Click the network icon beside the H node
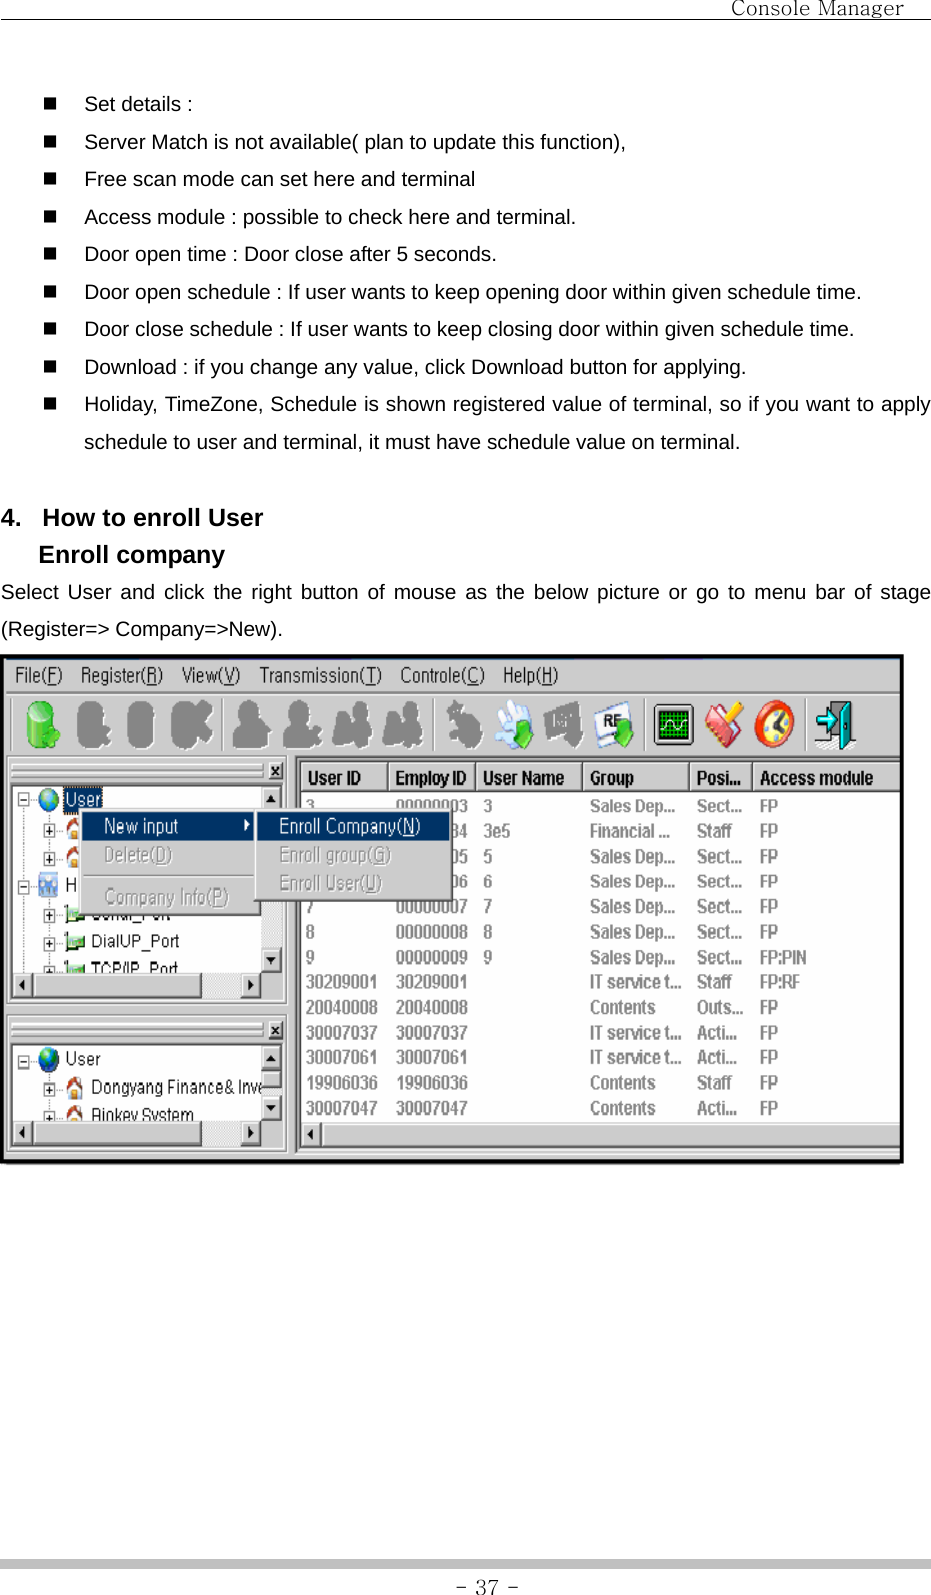The width and height of the screenshot is (931, 1595). (48, 885)
